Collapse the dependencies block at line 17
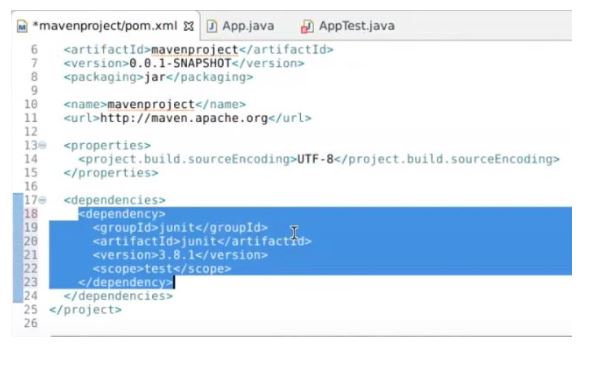This screenshot has height=377, width=612. [x=42, y=200]
